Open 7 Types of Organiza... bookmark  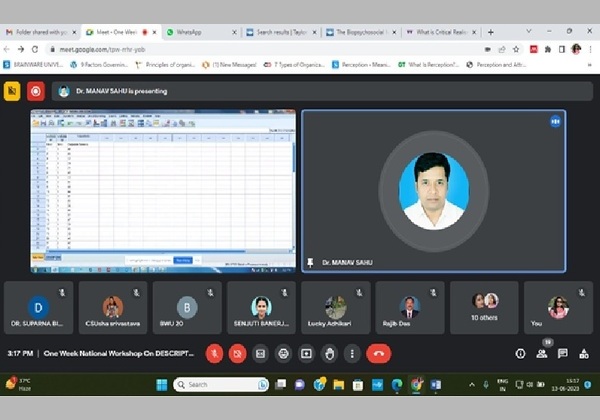pyautogui.click(x=294, y=65)
